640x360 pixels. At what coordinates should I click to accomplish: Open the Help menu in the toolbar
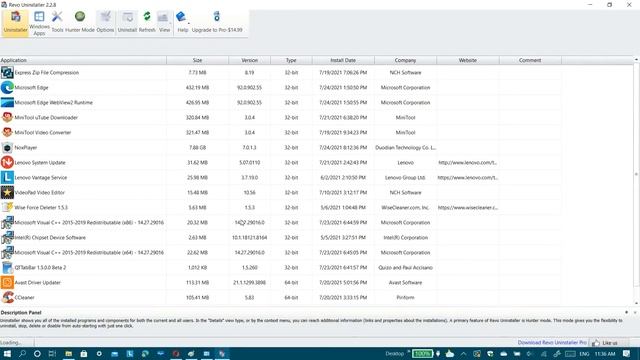[x=182, y=22]
